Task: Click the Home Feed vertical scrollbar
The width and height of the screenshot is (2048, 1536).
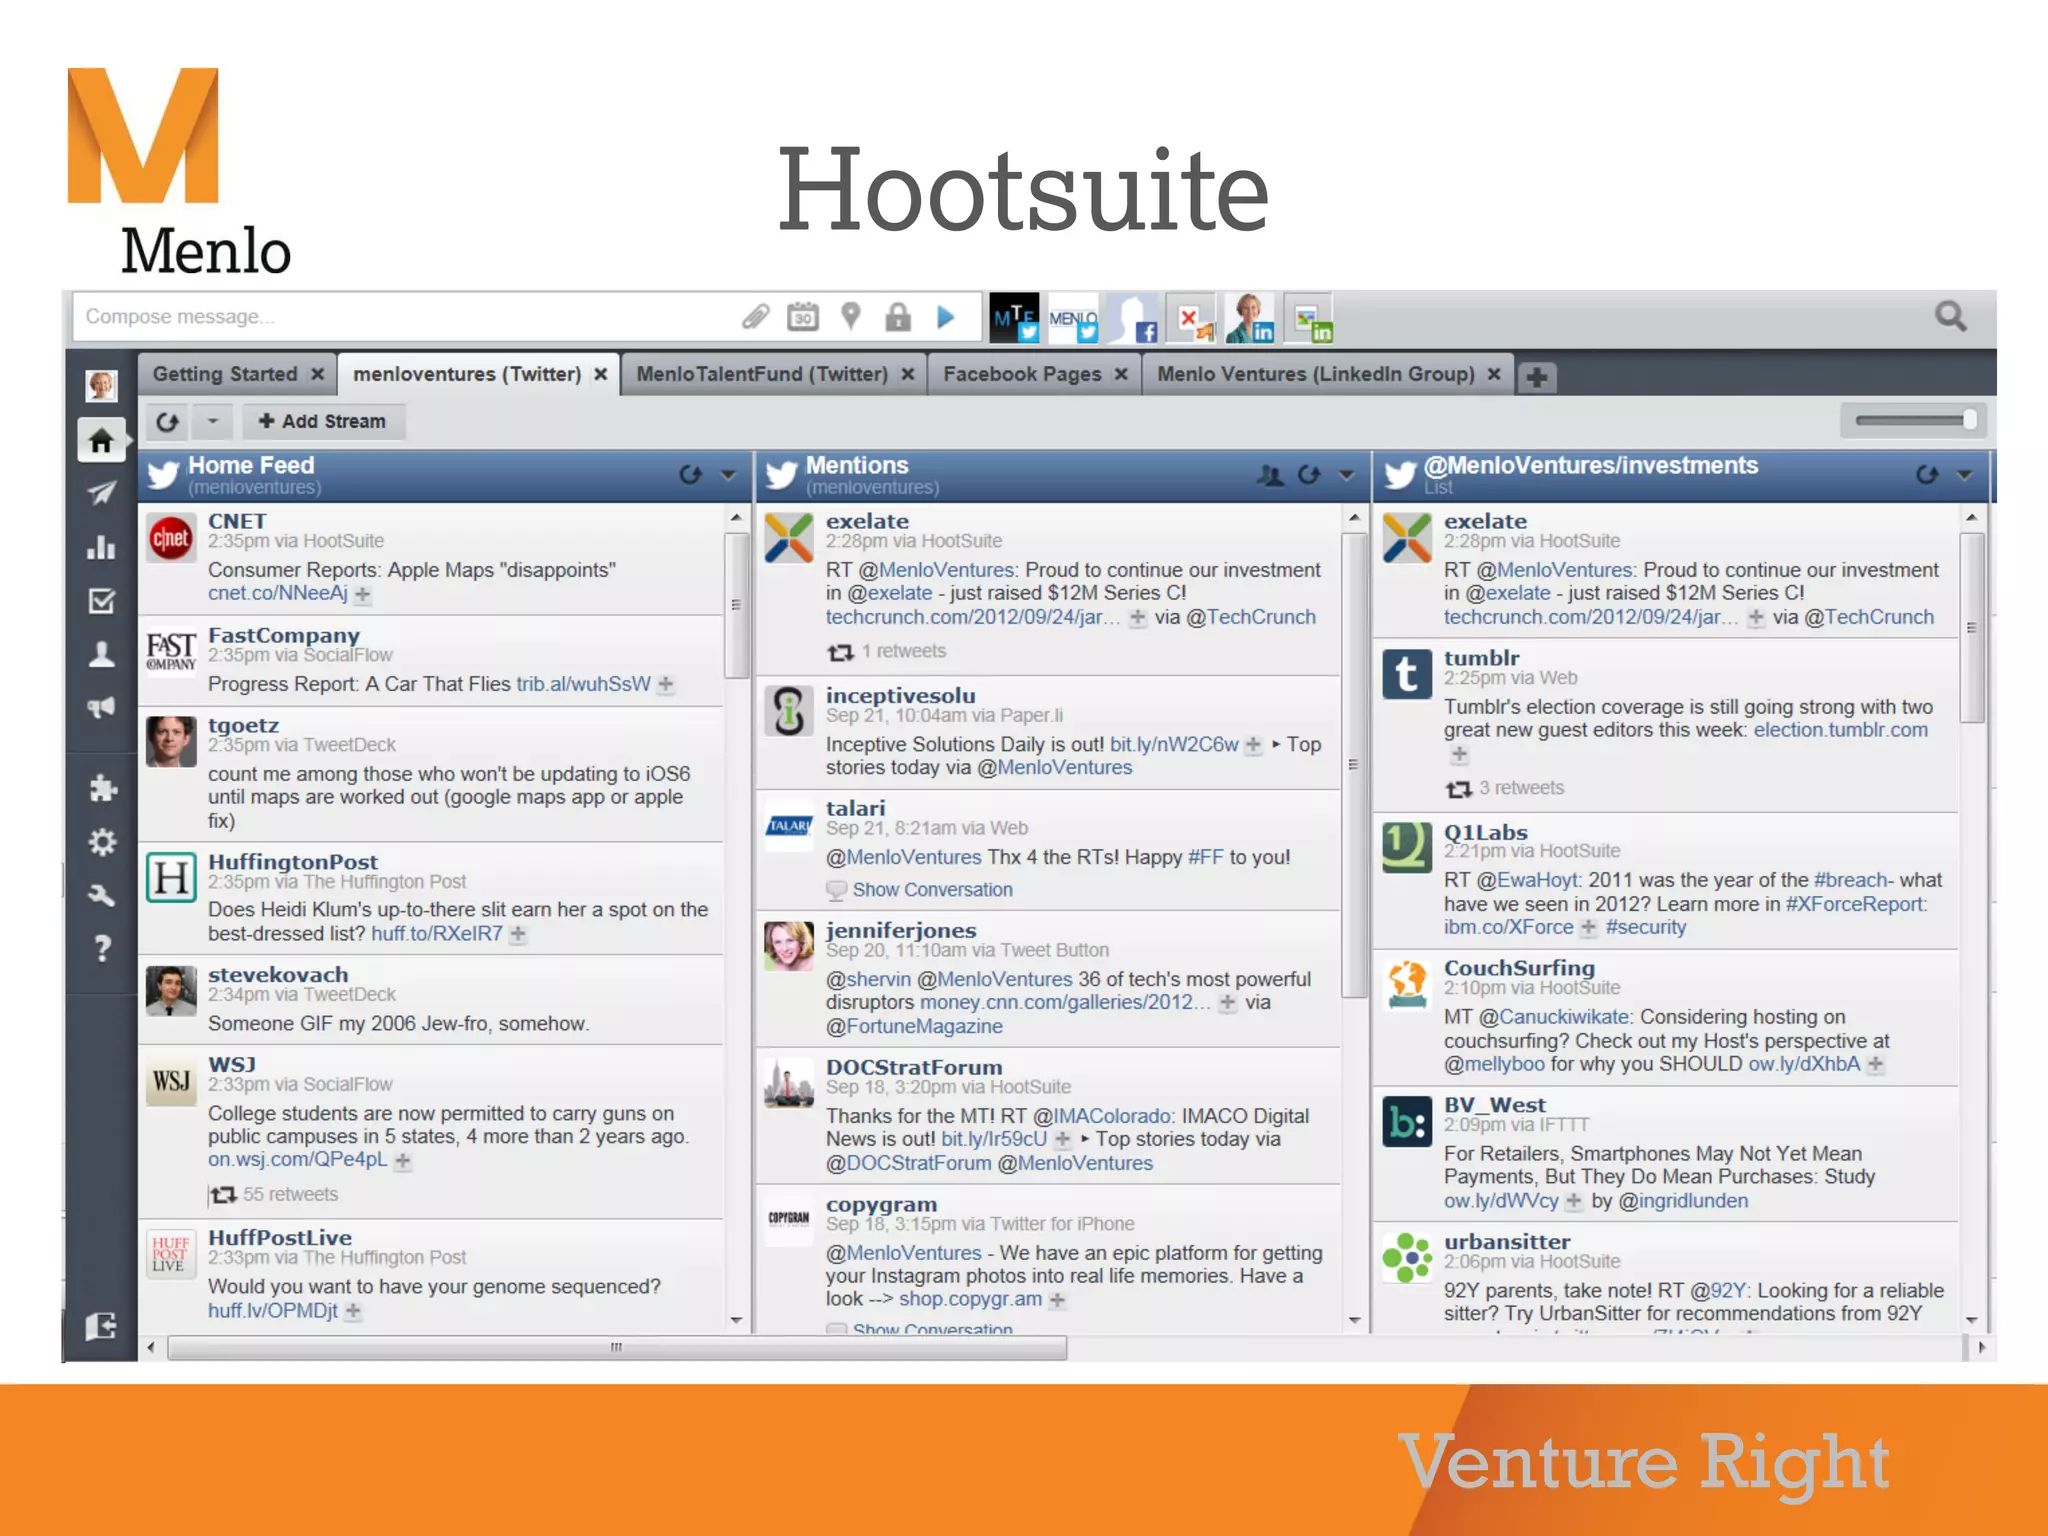Action: [x=737, y=605]
